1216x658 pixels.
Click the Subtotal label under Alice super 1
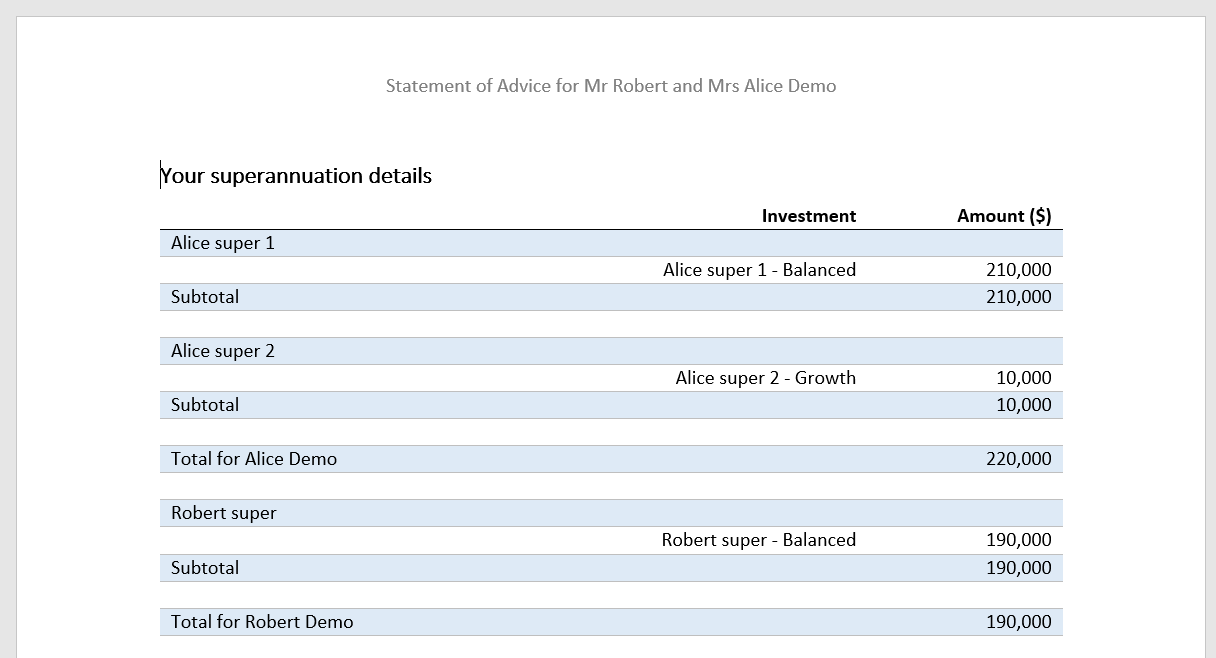tap(205, 297)
